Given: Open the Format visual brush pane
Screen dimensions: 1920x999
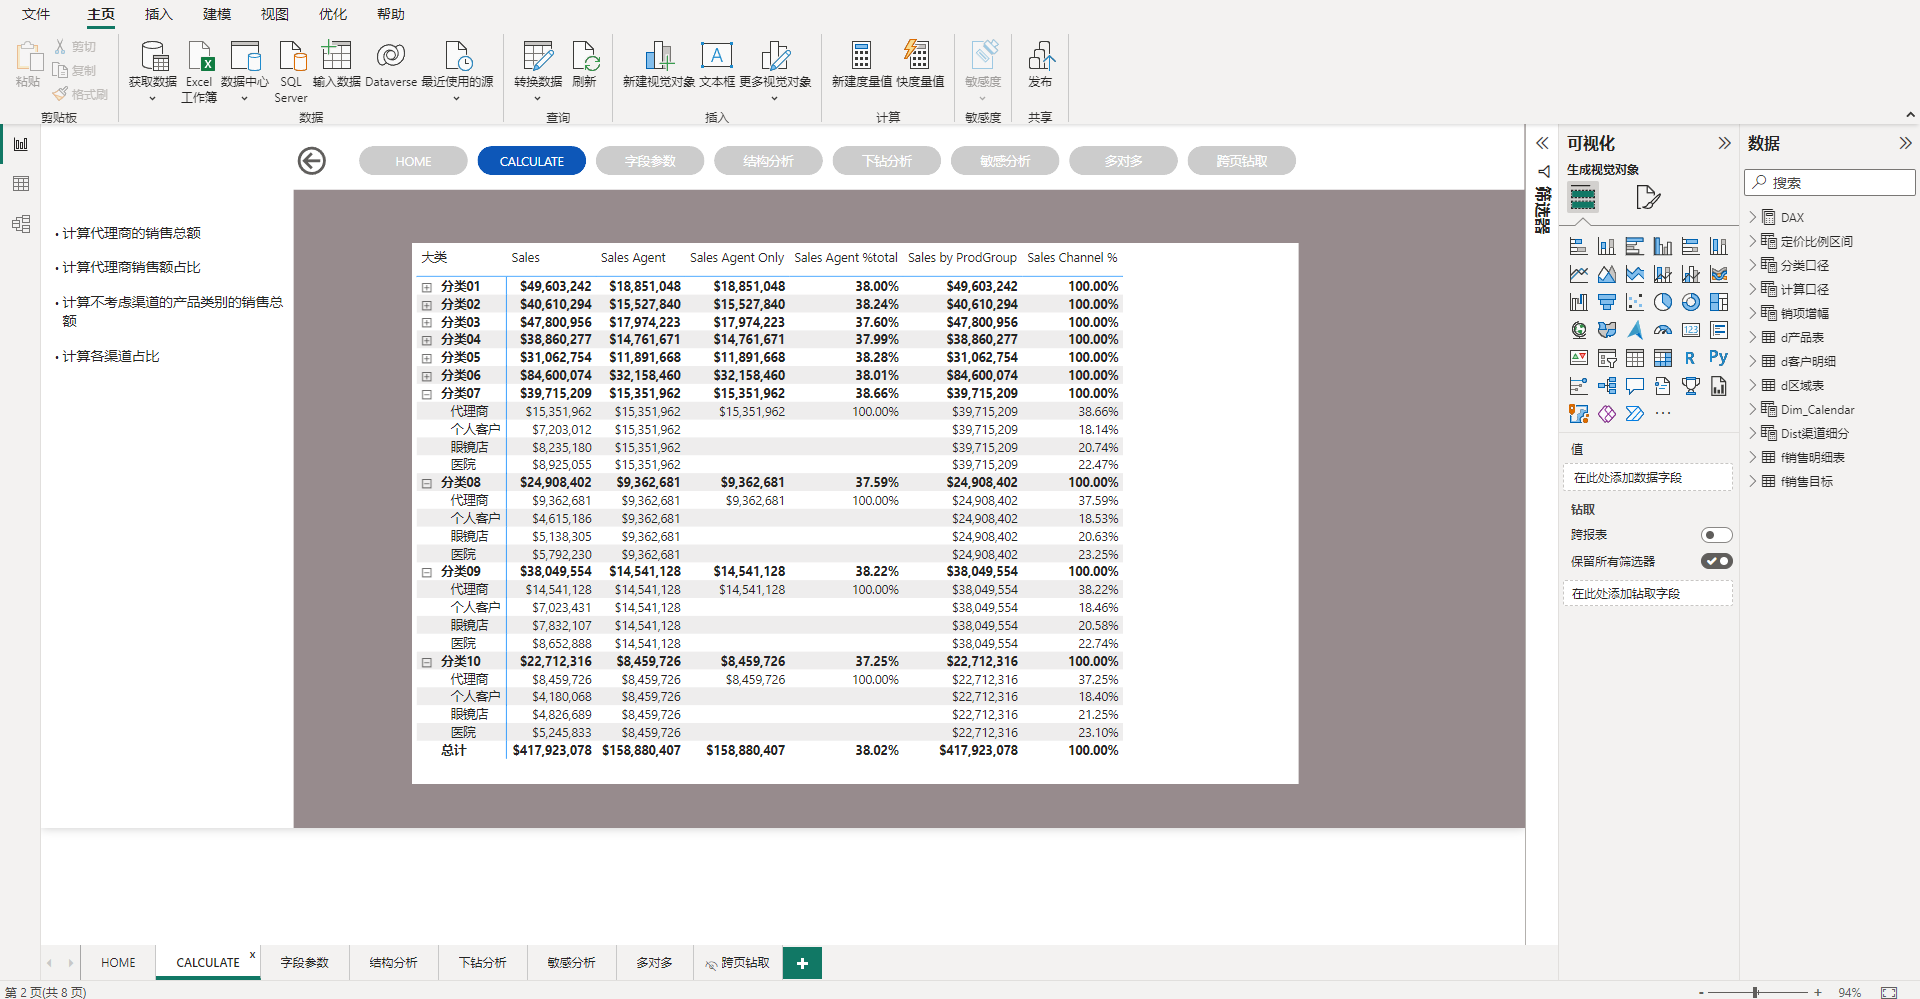Looking at the screenshot, I should pyautogui.click(x=1648, y=198).
